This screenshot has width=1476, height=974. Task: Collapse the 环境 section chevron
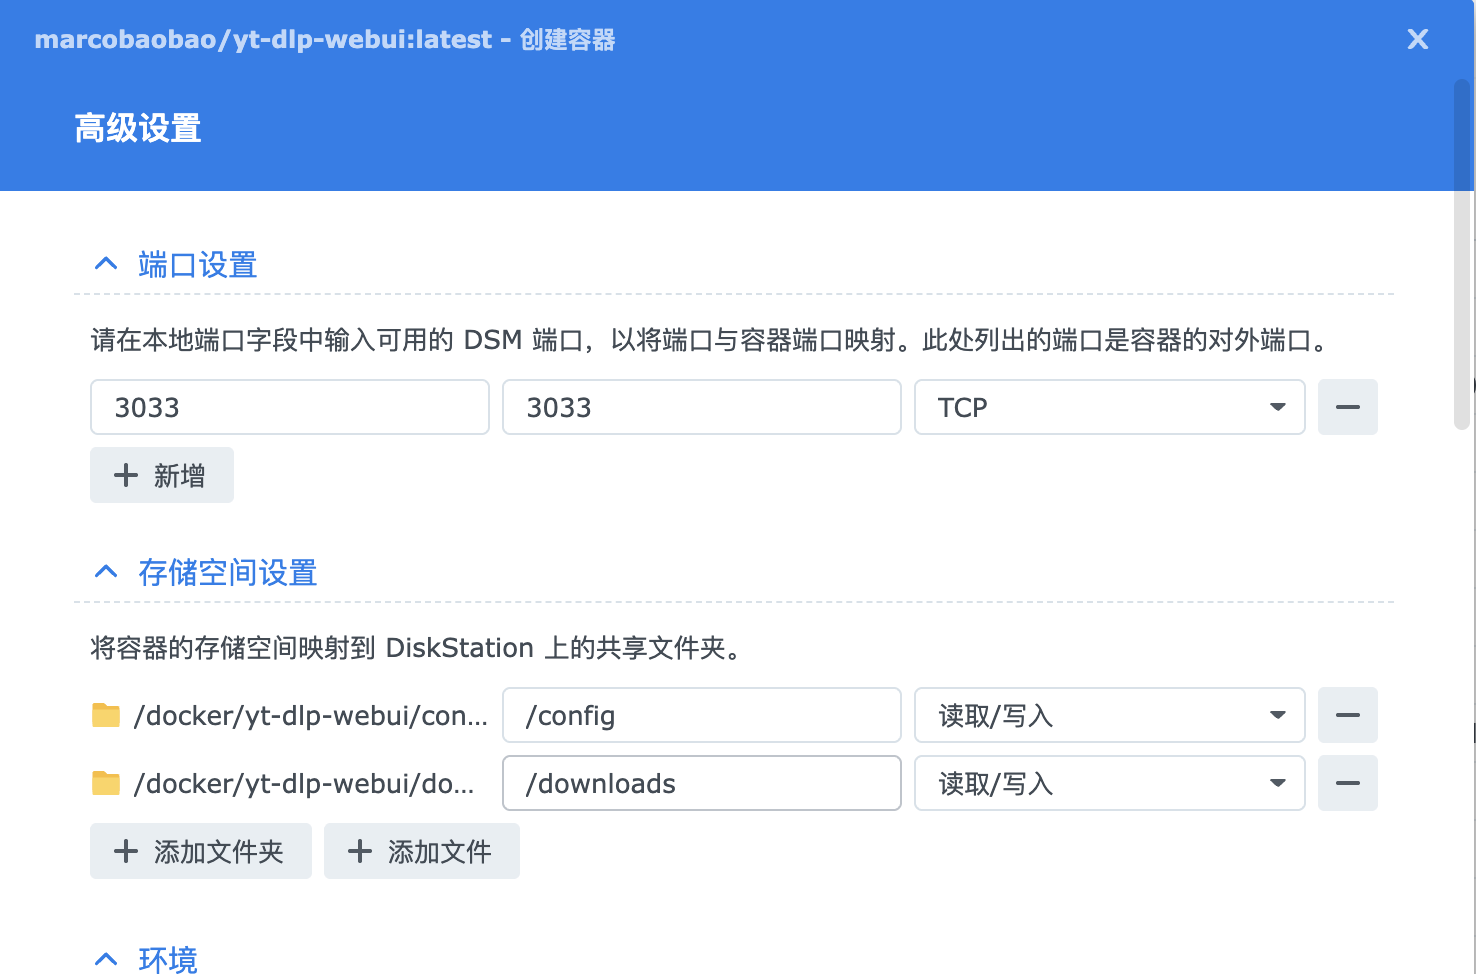(x=106, y=959)
